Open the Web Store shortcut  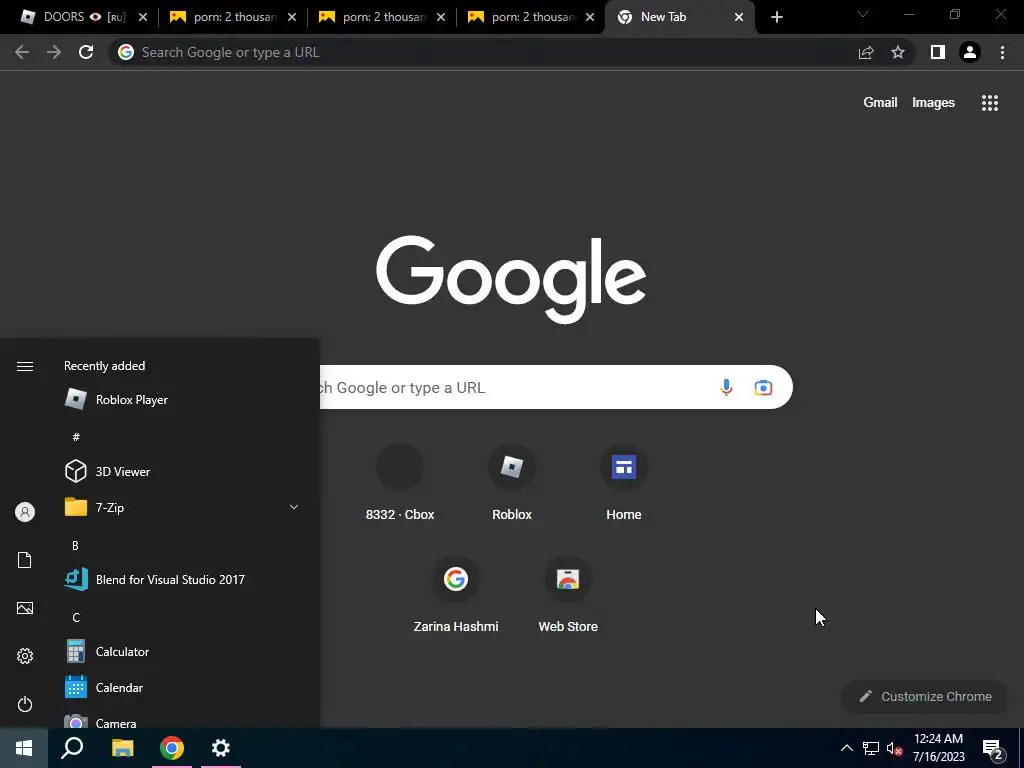tap(568, 595)
